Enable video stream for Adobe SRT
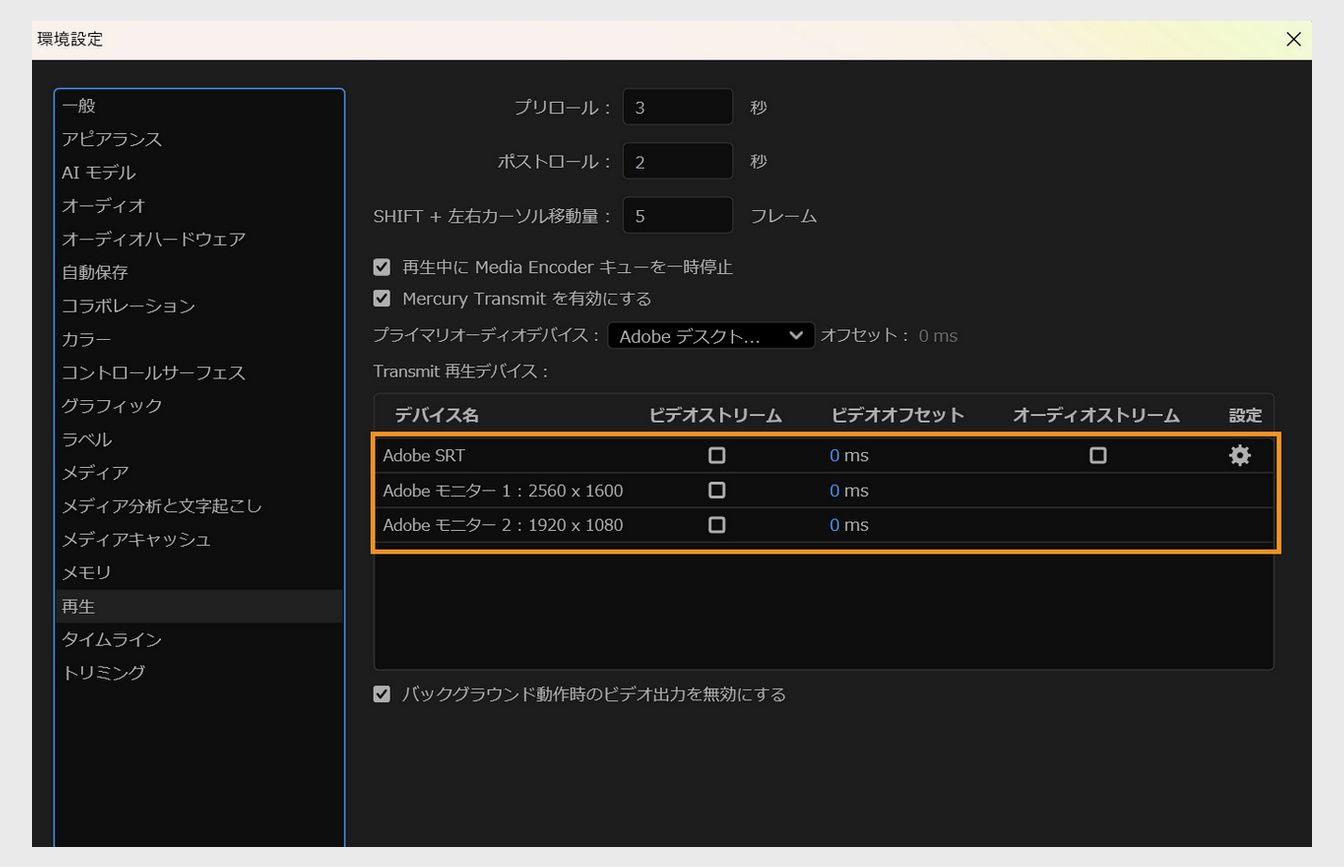Screen dimensions: 1344x867 point(716,456)
